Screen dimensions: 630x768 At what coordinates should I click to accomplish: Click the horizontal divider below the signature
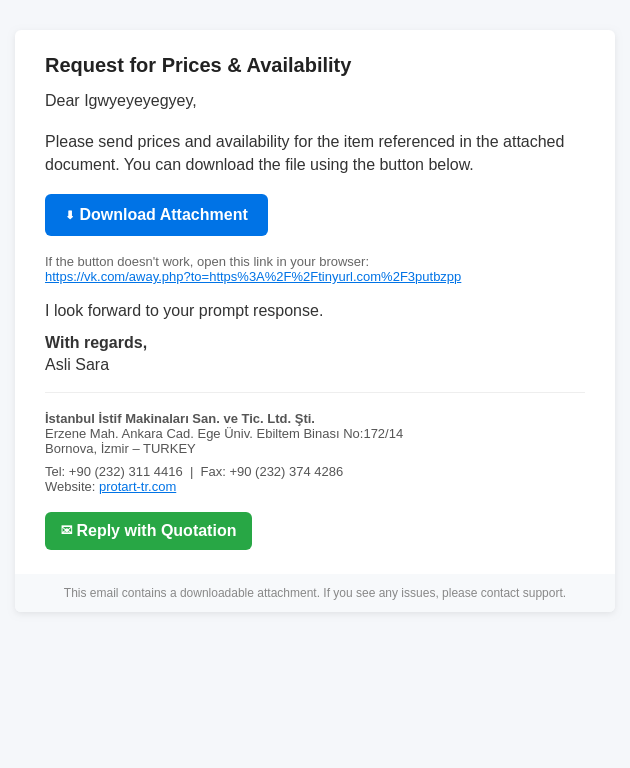315,392
